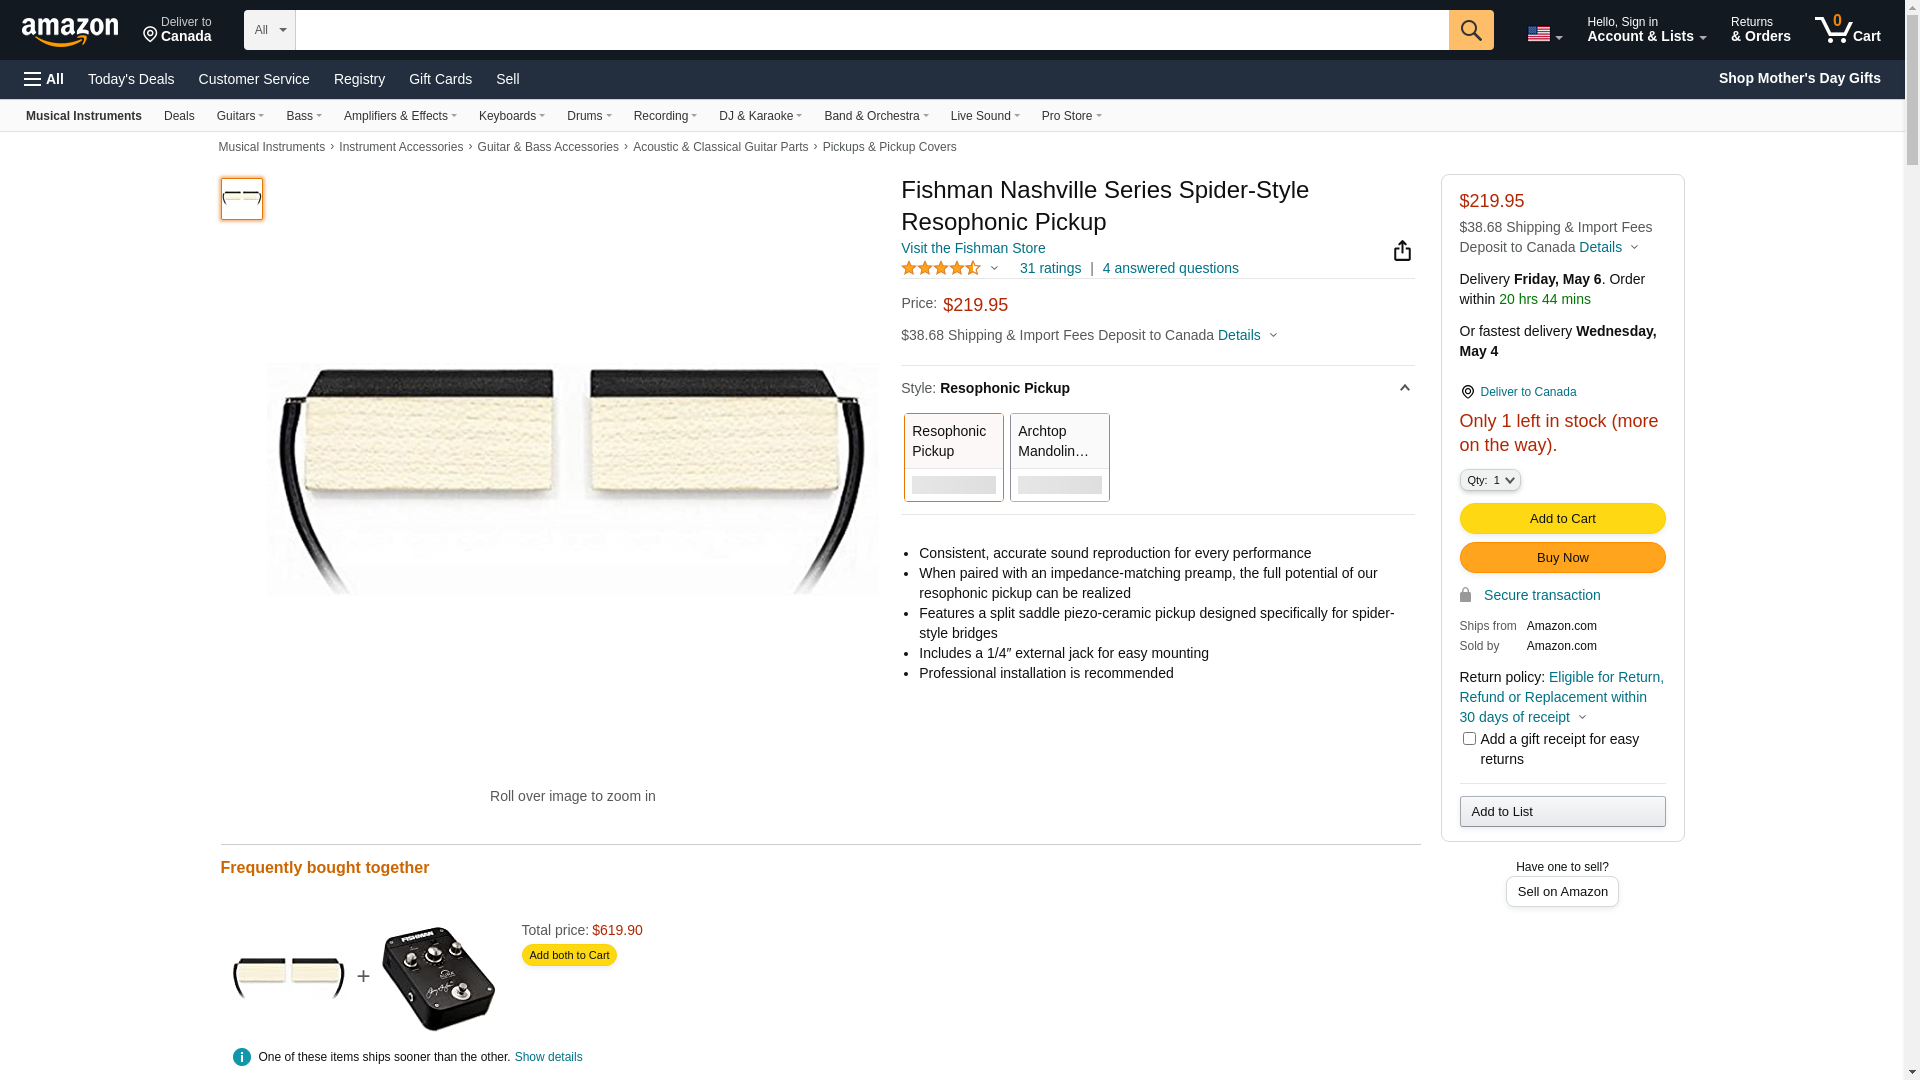1920x1080 pixels.
Task: Open Today's Deals in the nav bar
Action: pyautogui.click(x=131, y=79)
